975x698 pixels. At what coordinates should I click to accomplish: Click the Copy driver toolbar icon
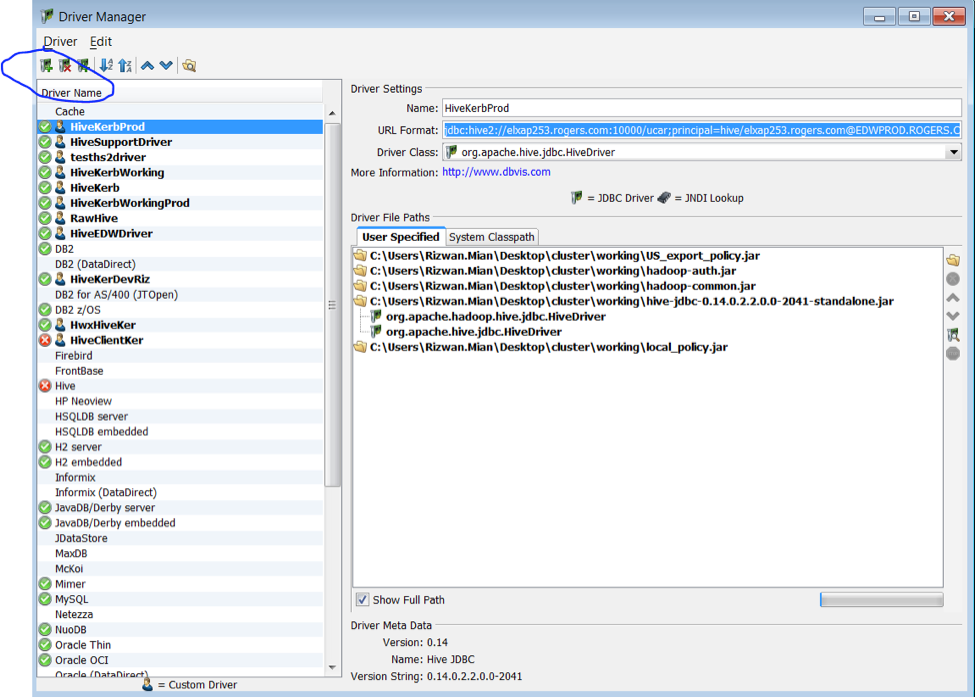[x=83, y=65]
